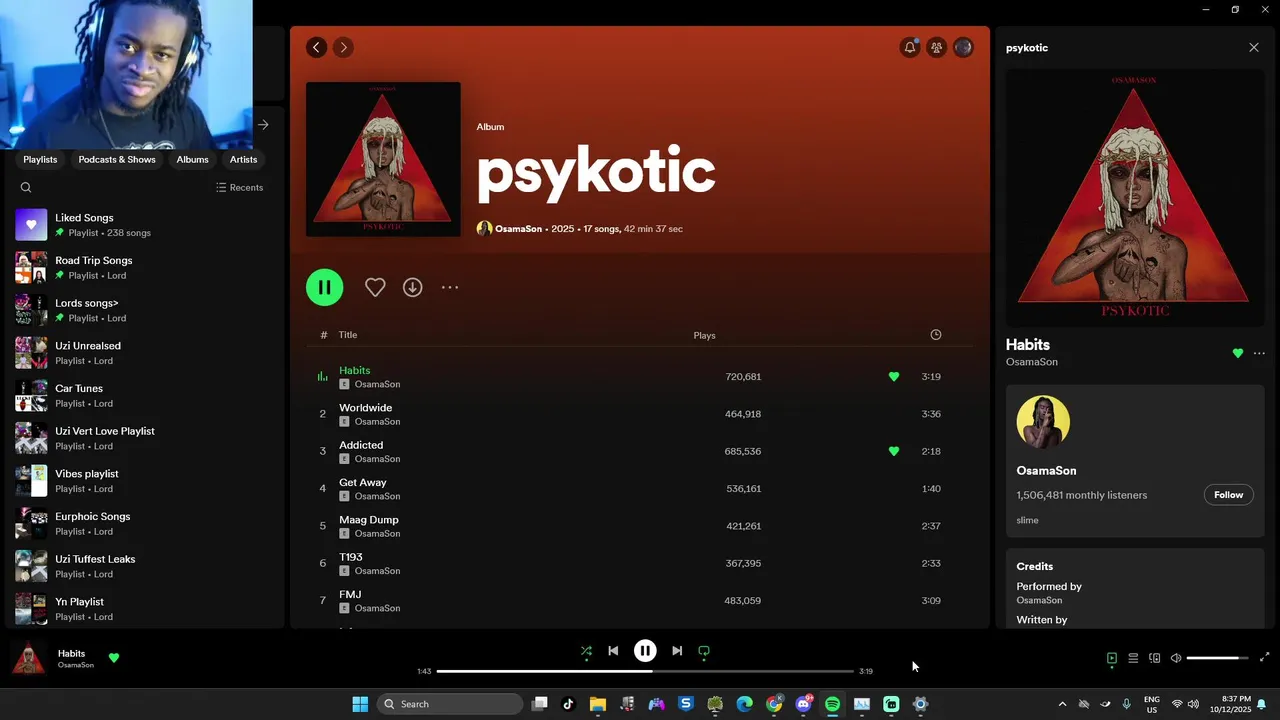
Task: Open connect to a device icon
Action: (1154, 658)
